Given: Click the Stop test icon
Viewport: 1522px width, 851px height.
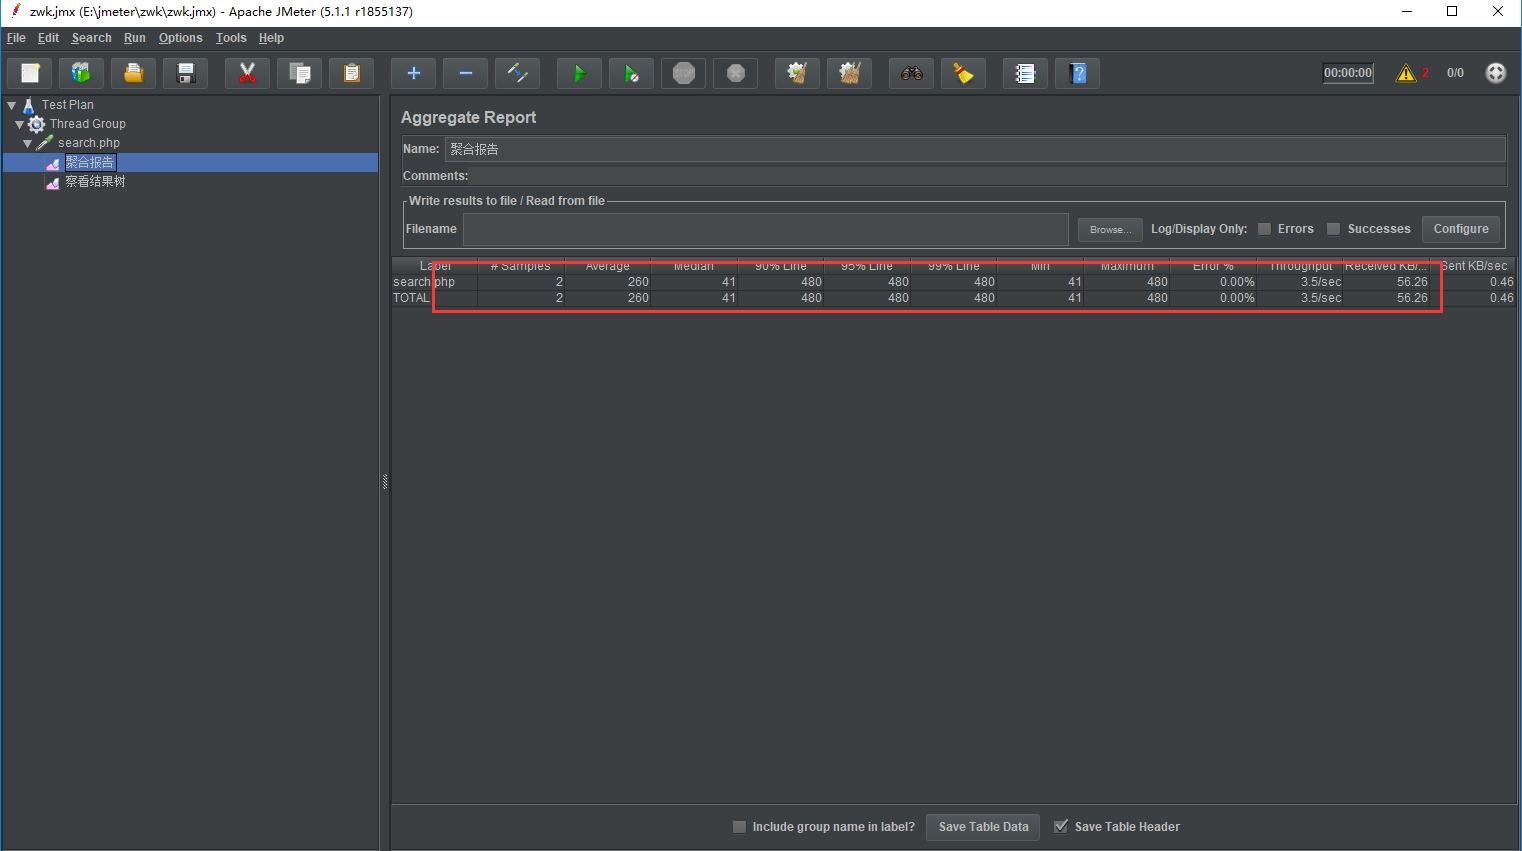Looking at the screenshot, I should [x=684, y=73].
